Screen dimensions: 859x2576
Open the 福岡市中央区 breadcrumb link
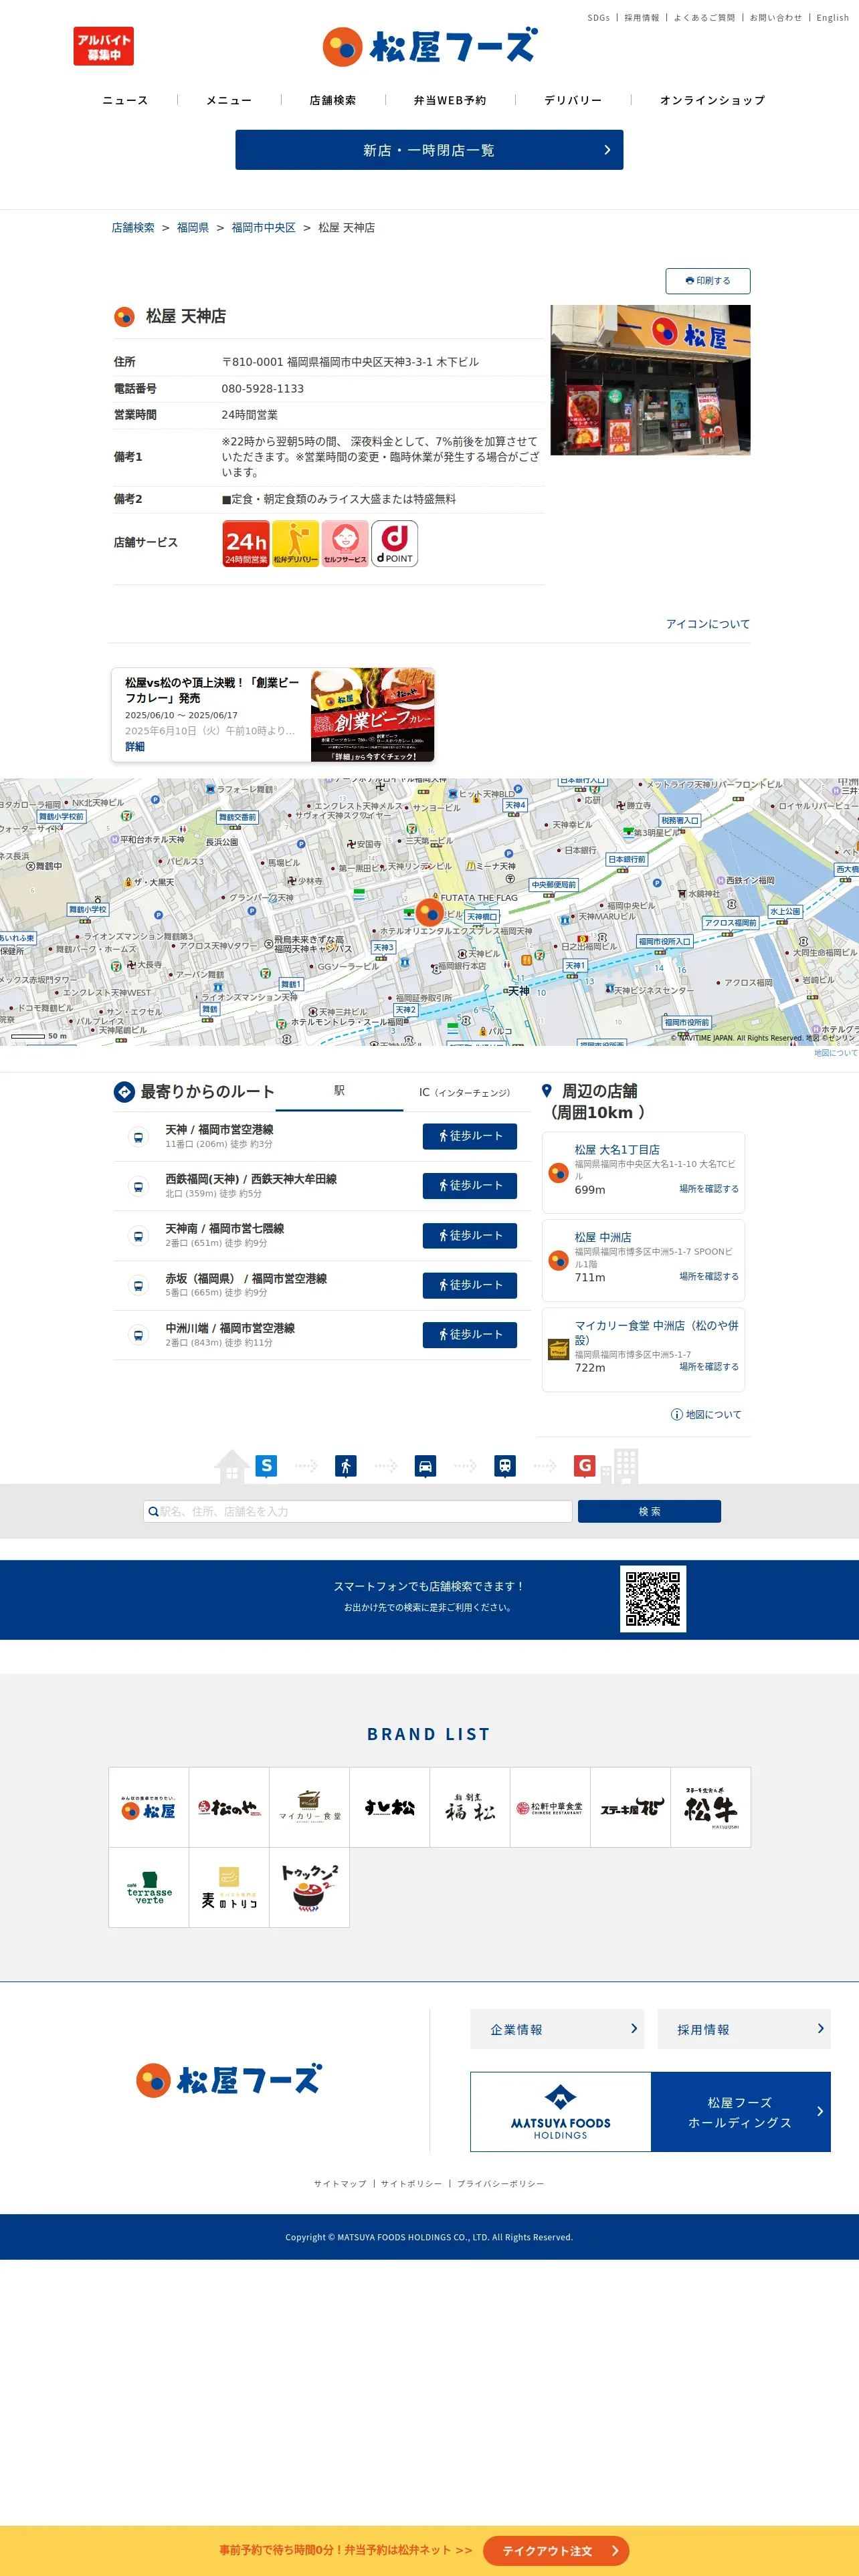(x=264, y=228)
